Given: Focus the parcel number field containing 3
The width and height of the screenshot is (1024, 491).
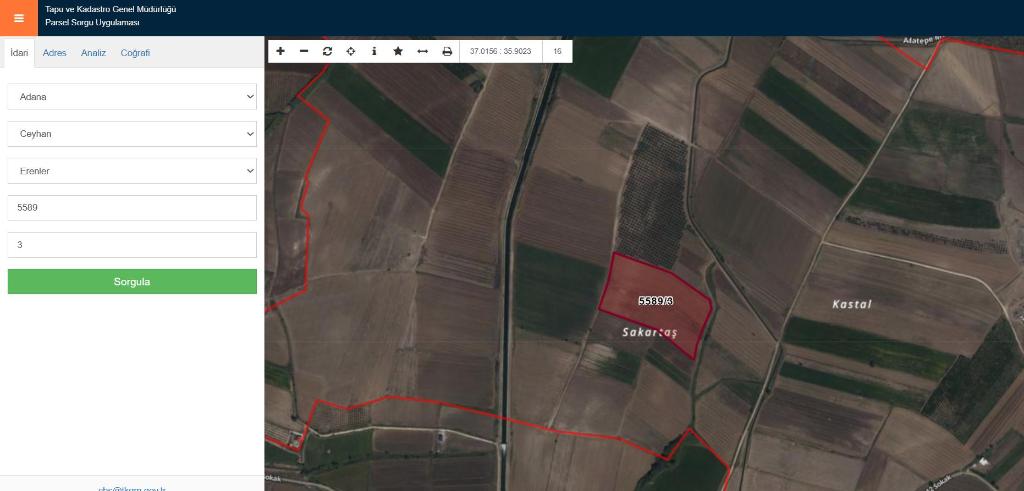Looking at the screenshot, I should (132, 245).
